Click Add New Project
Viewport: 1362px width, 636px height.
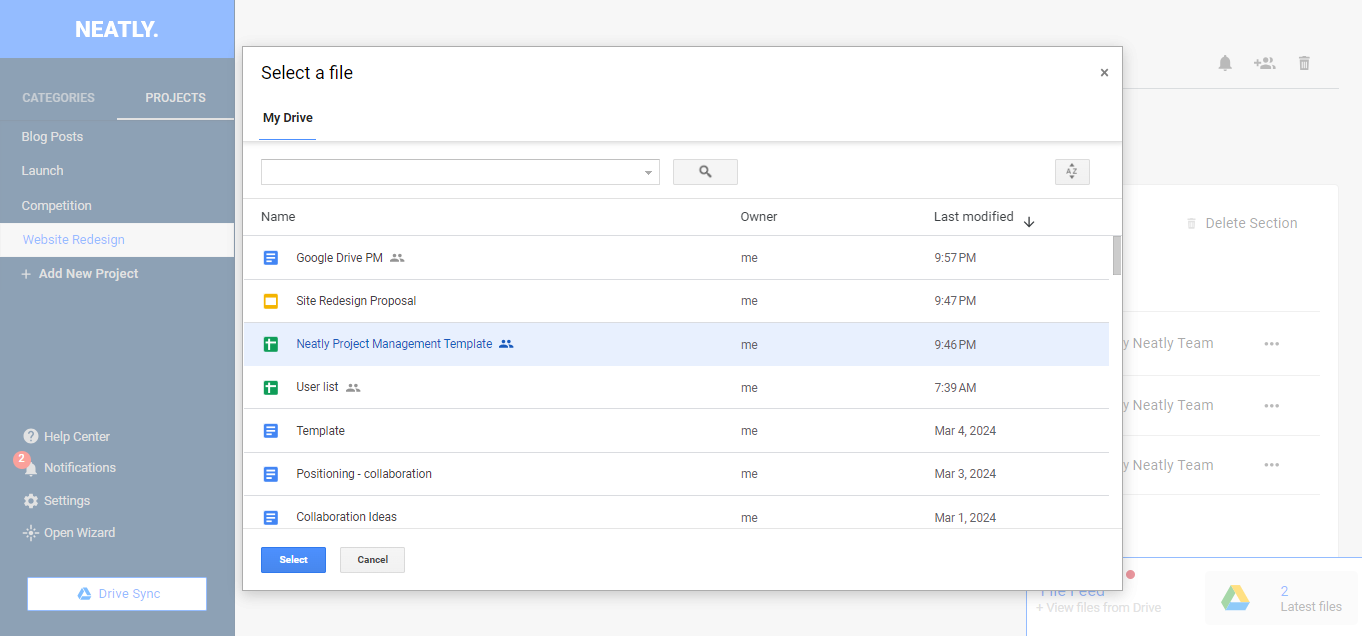click(80, 274)
